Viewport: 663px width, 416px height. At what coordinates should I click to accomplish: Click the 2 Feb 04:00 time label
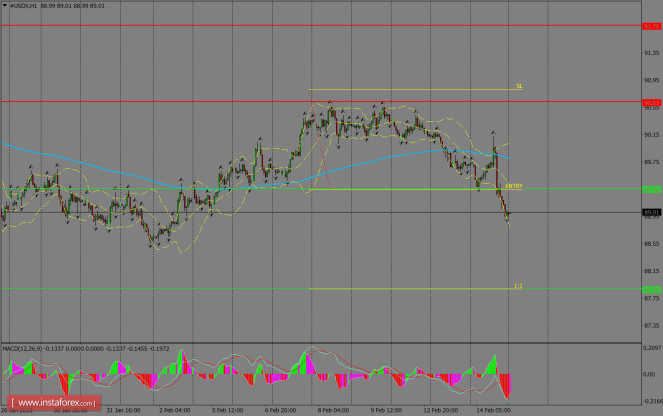175,410
